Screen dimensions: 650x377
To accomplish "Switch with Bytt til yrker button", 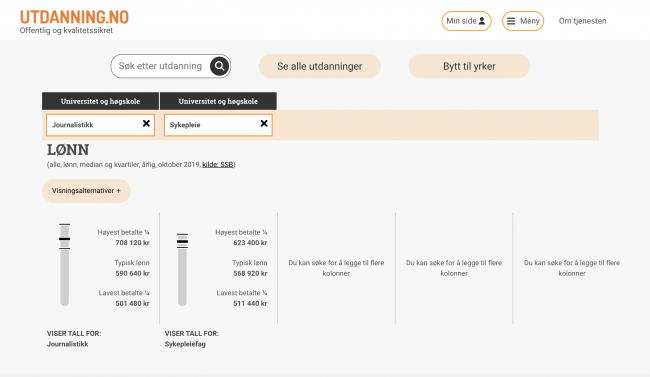I will (x=469, y=66).
